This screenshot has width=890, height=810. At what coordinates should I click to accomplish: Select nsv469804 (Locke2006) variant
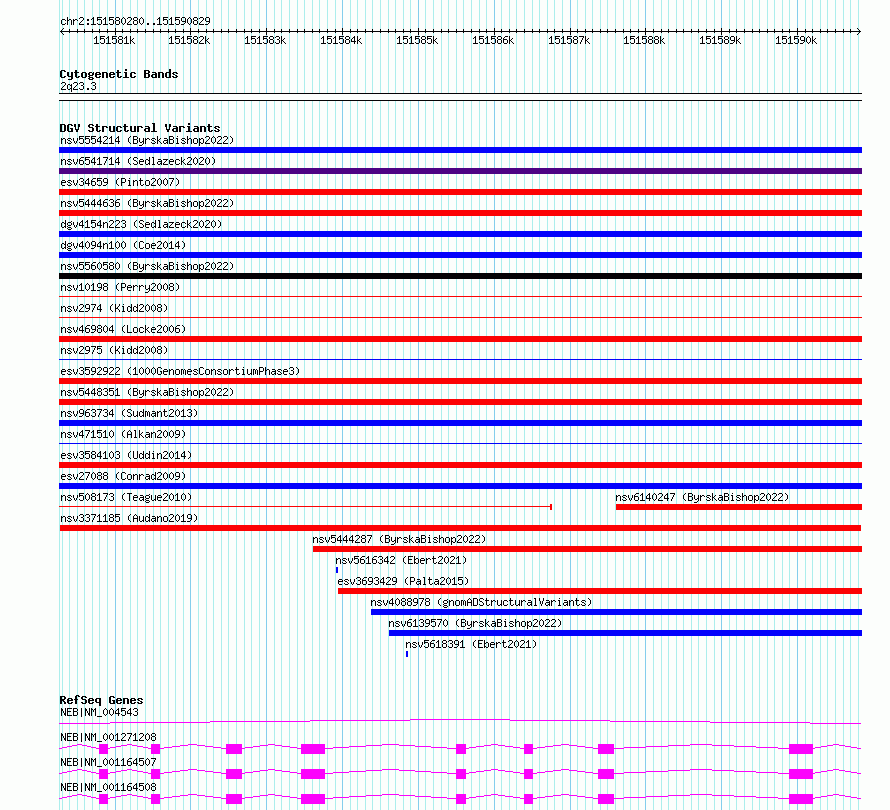(x=123, y=329)
